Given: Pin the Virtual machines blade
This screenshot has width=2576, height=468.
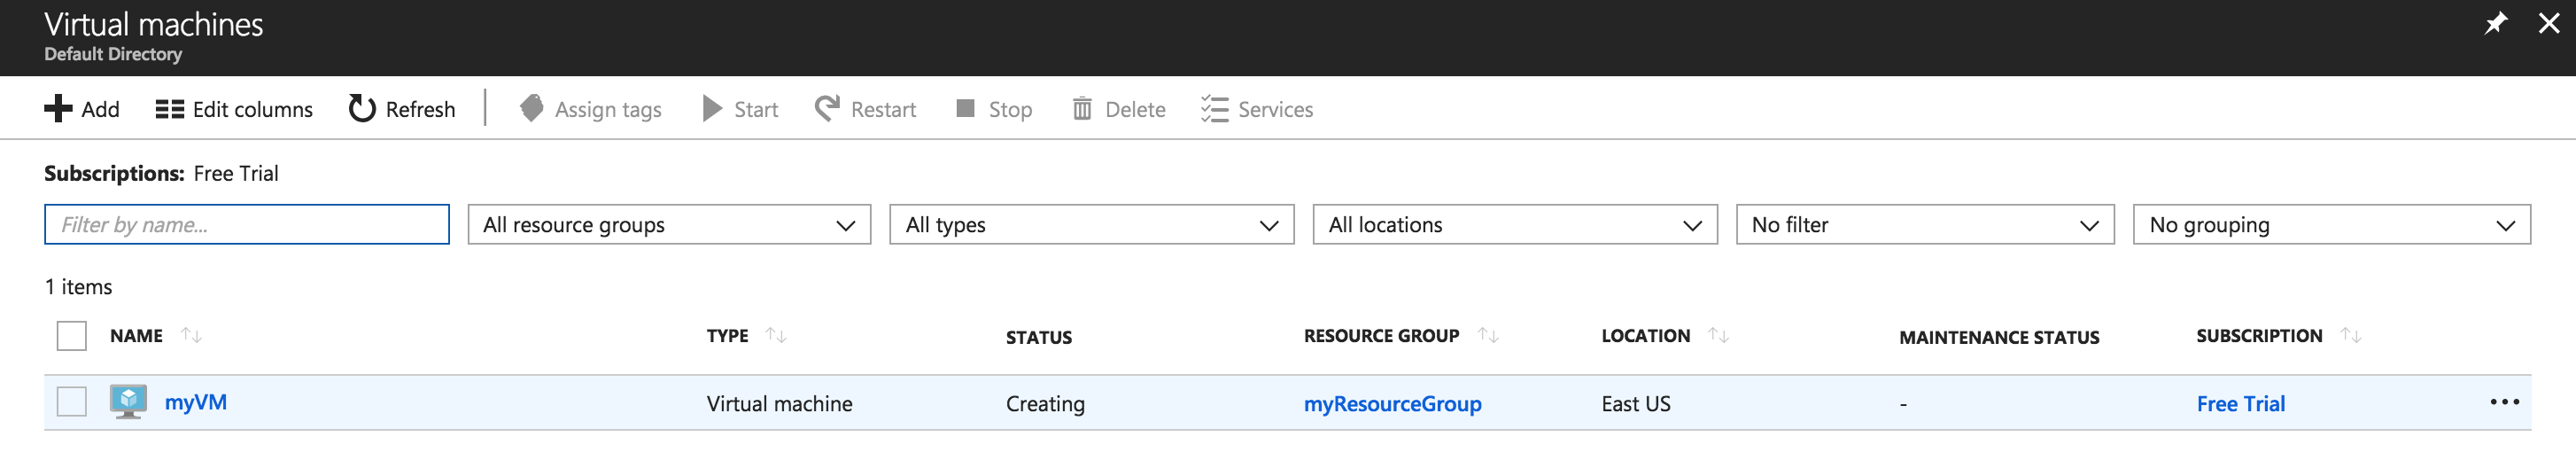Looking at the screenshot, I should coord(2496,23).
